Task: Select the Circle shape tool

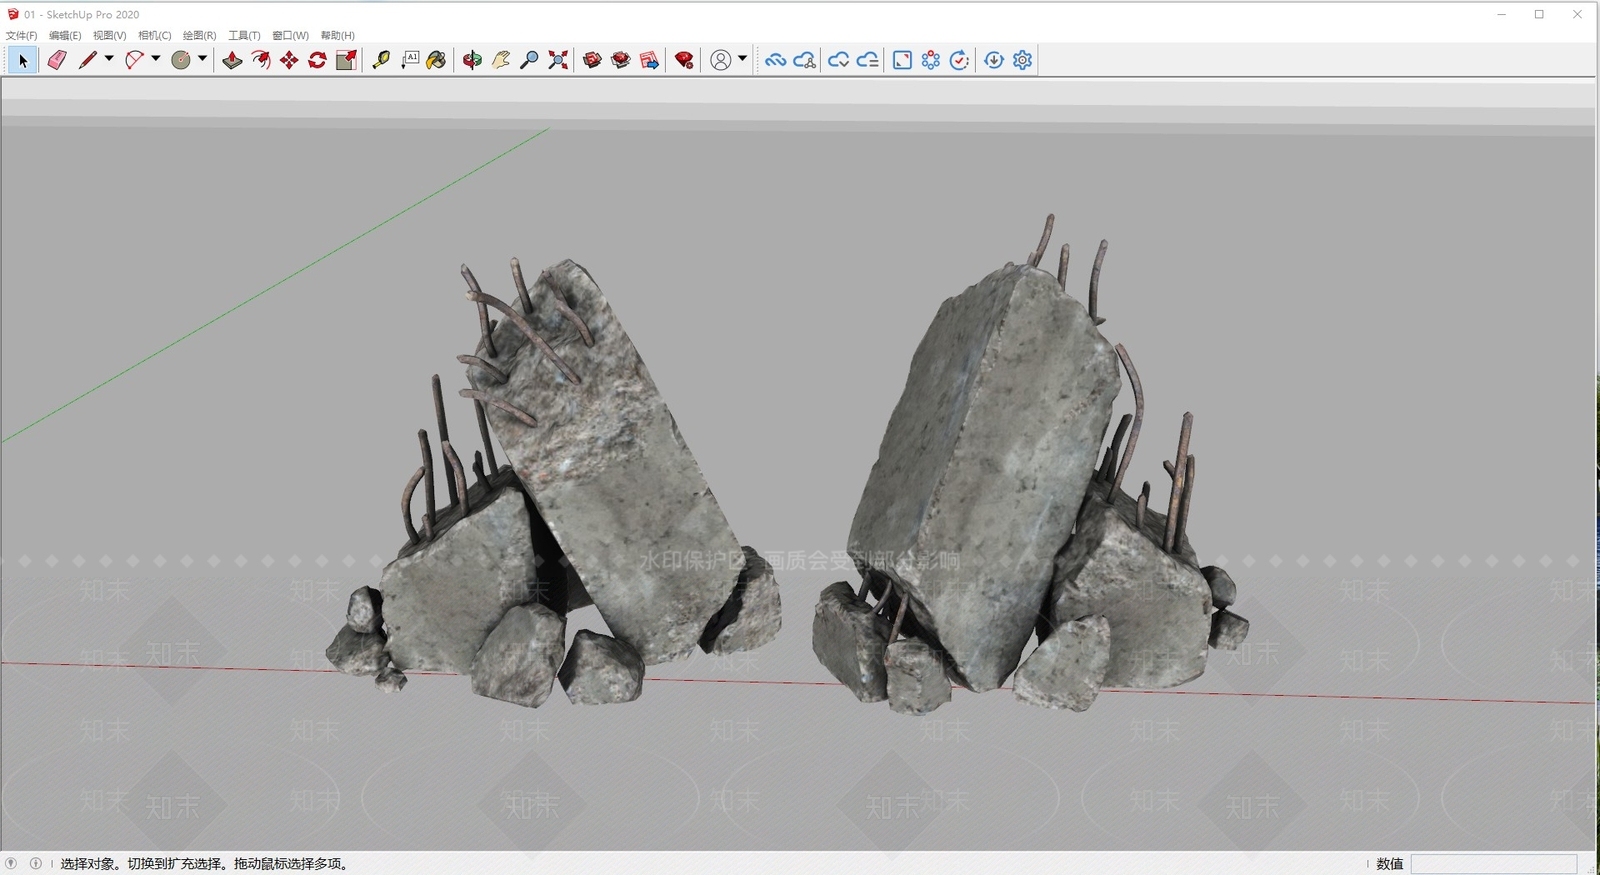Action: click(x=181, y=60)
